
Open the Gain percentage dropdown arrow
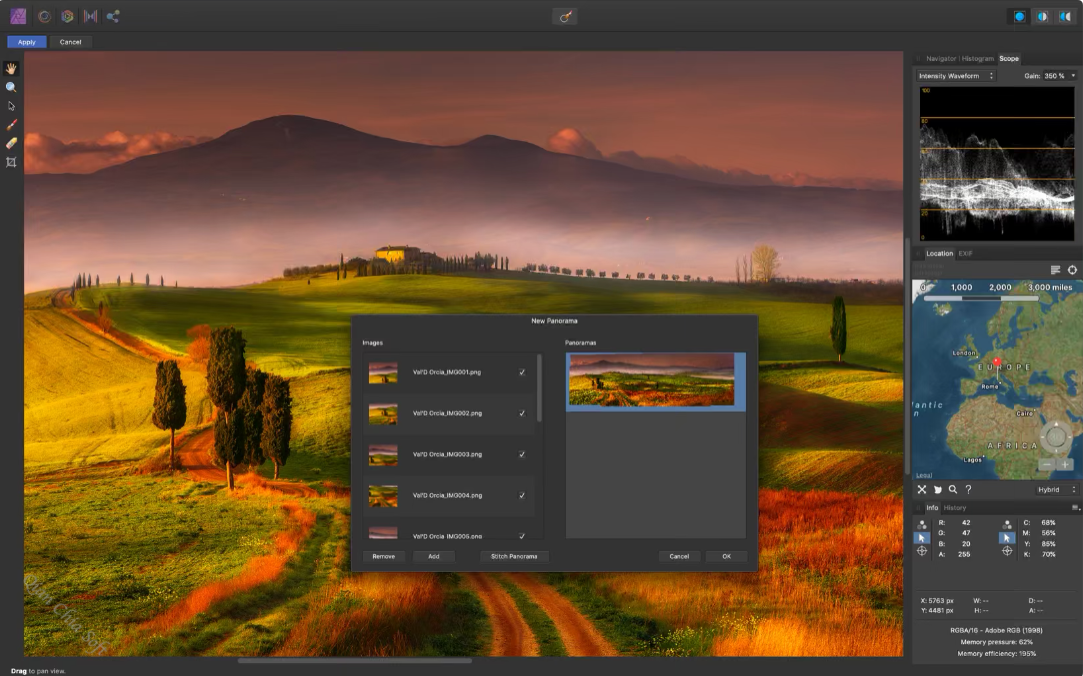[x=1073, y=76]
